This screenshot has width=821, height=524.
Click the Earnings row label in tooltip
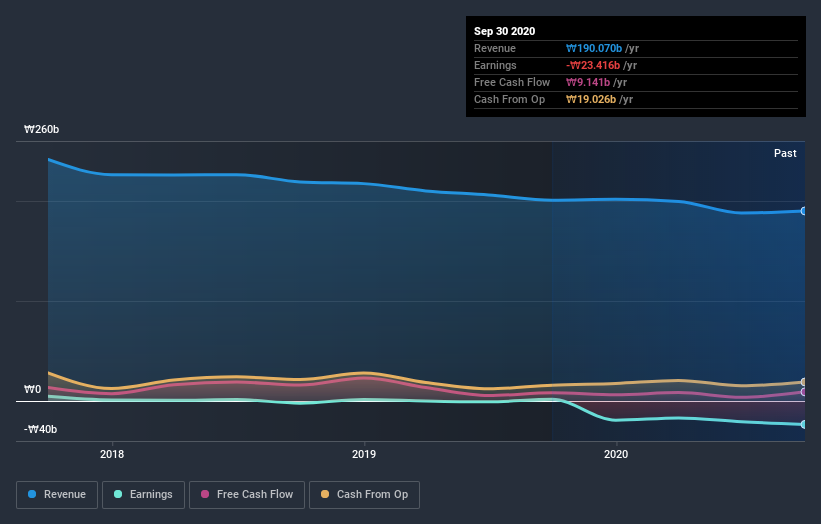[495, 65]
